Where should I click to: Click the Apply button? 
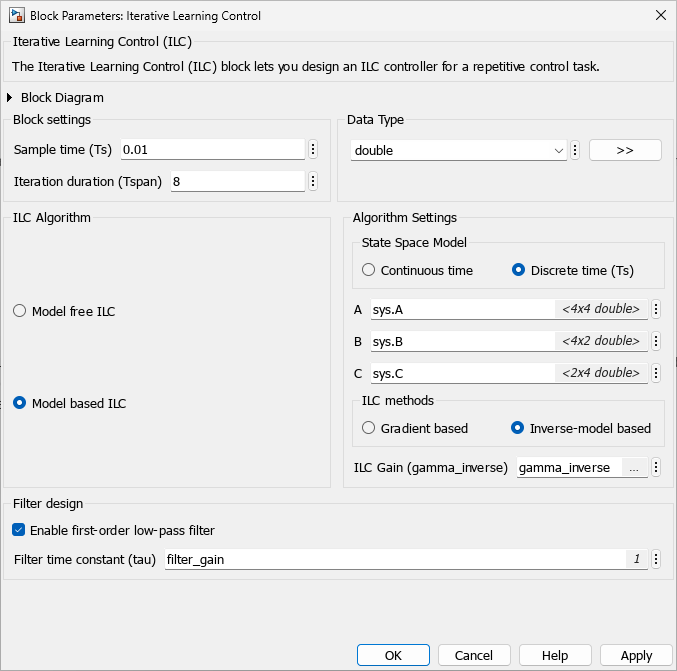(637, 655)
